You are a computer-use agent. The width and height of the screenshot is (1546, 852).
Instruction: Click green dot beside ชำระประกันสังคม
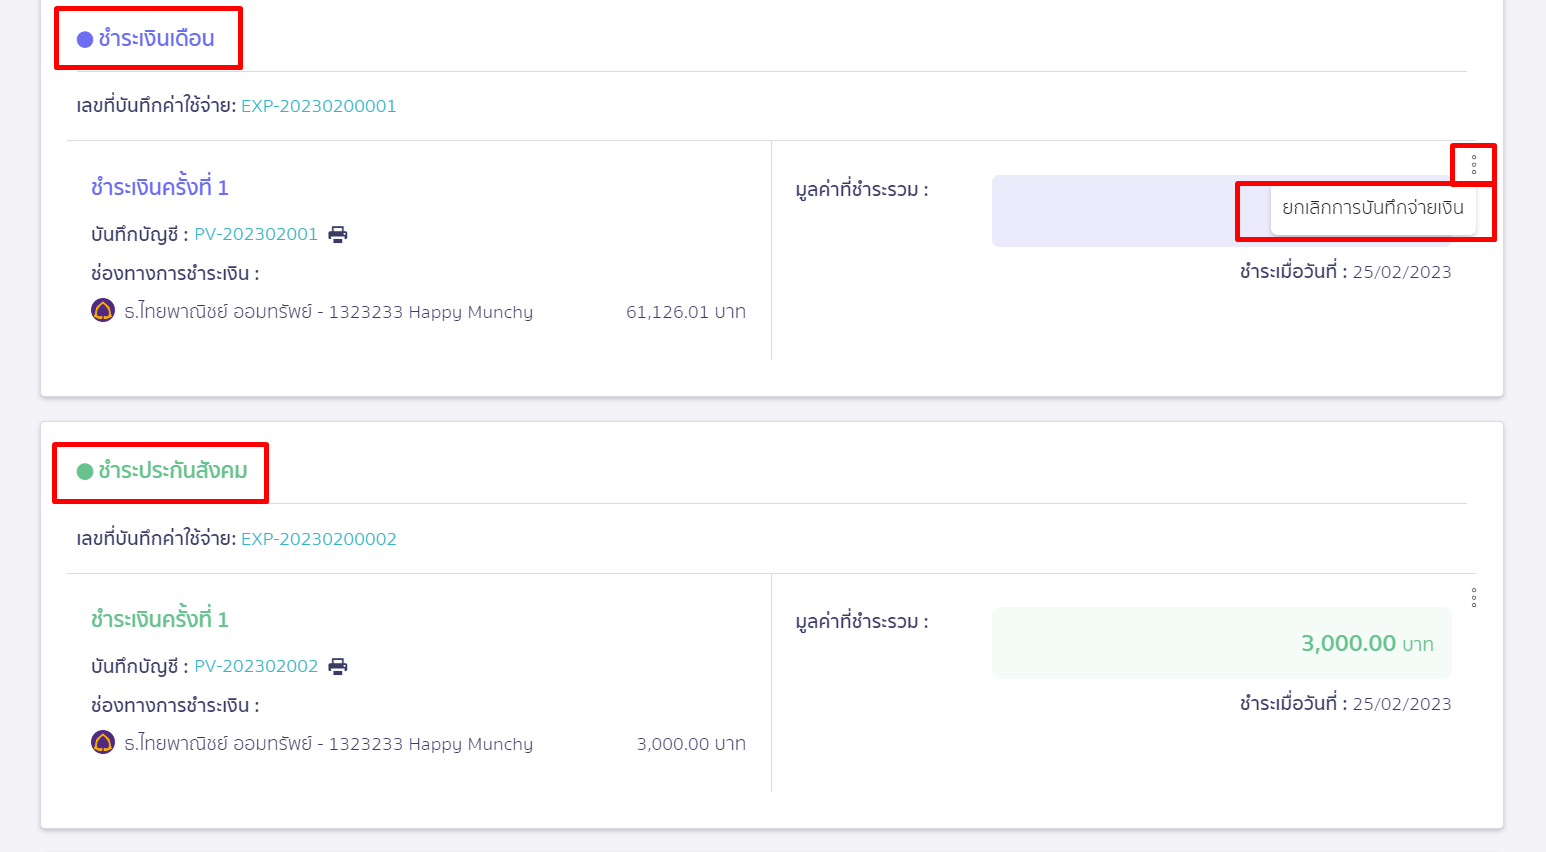pos(85,471)
